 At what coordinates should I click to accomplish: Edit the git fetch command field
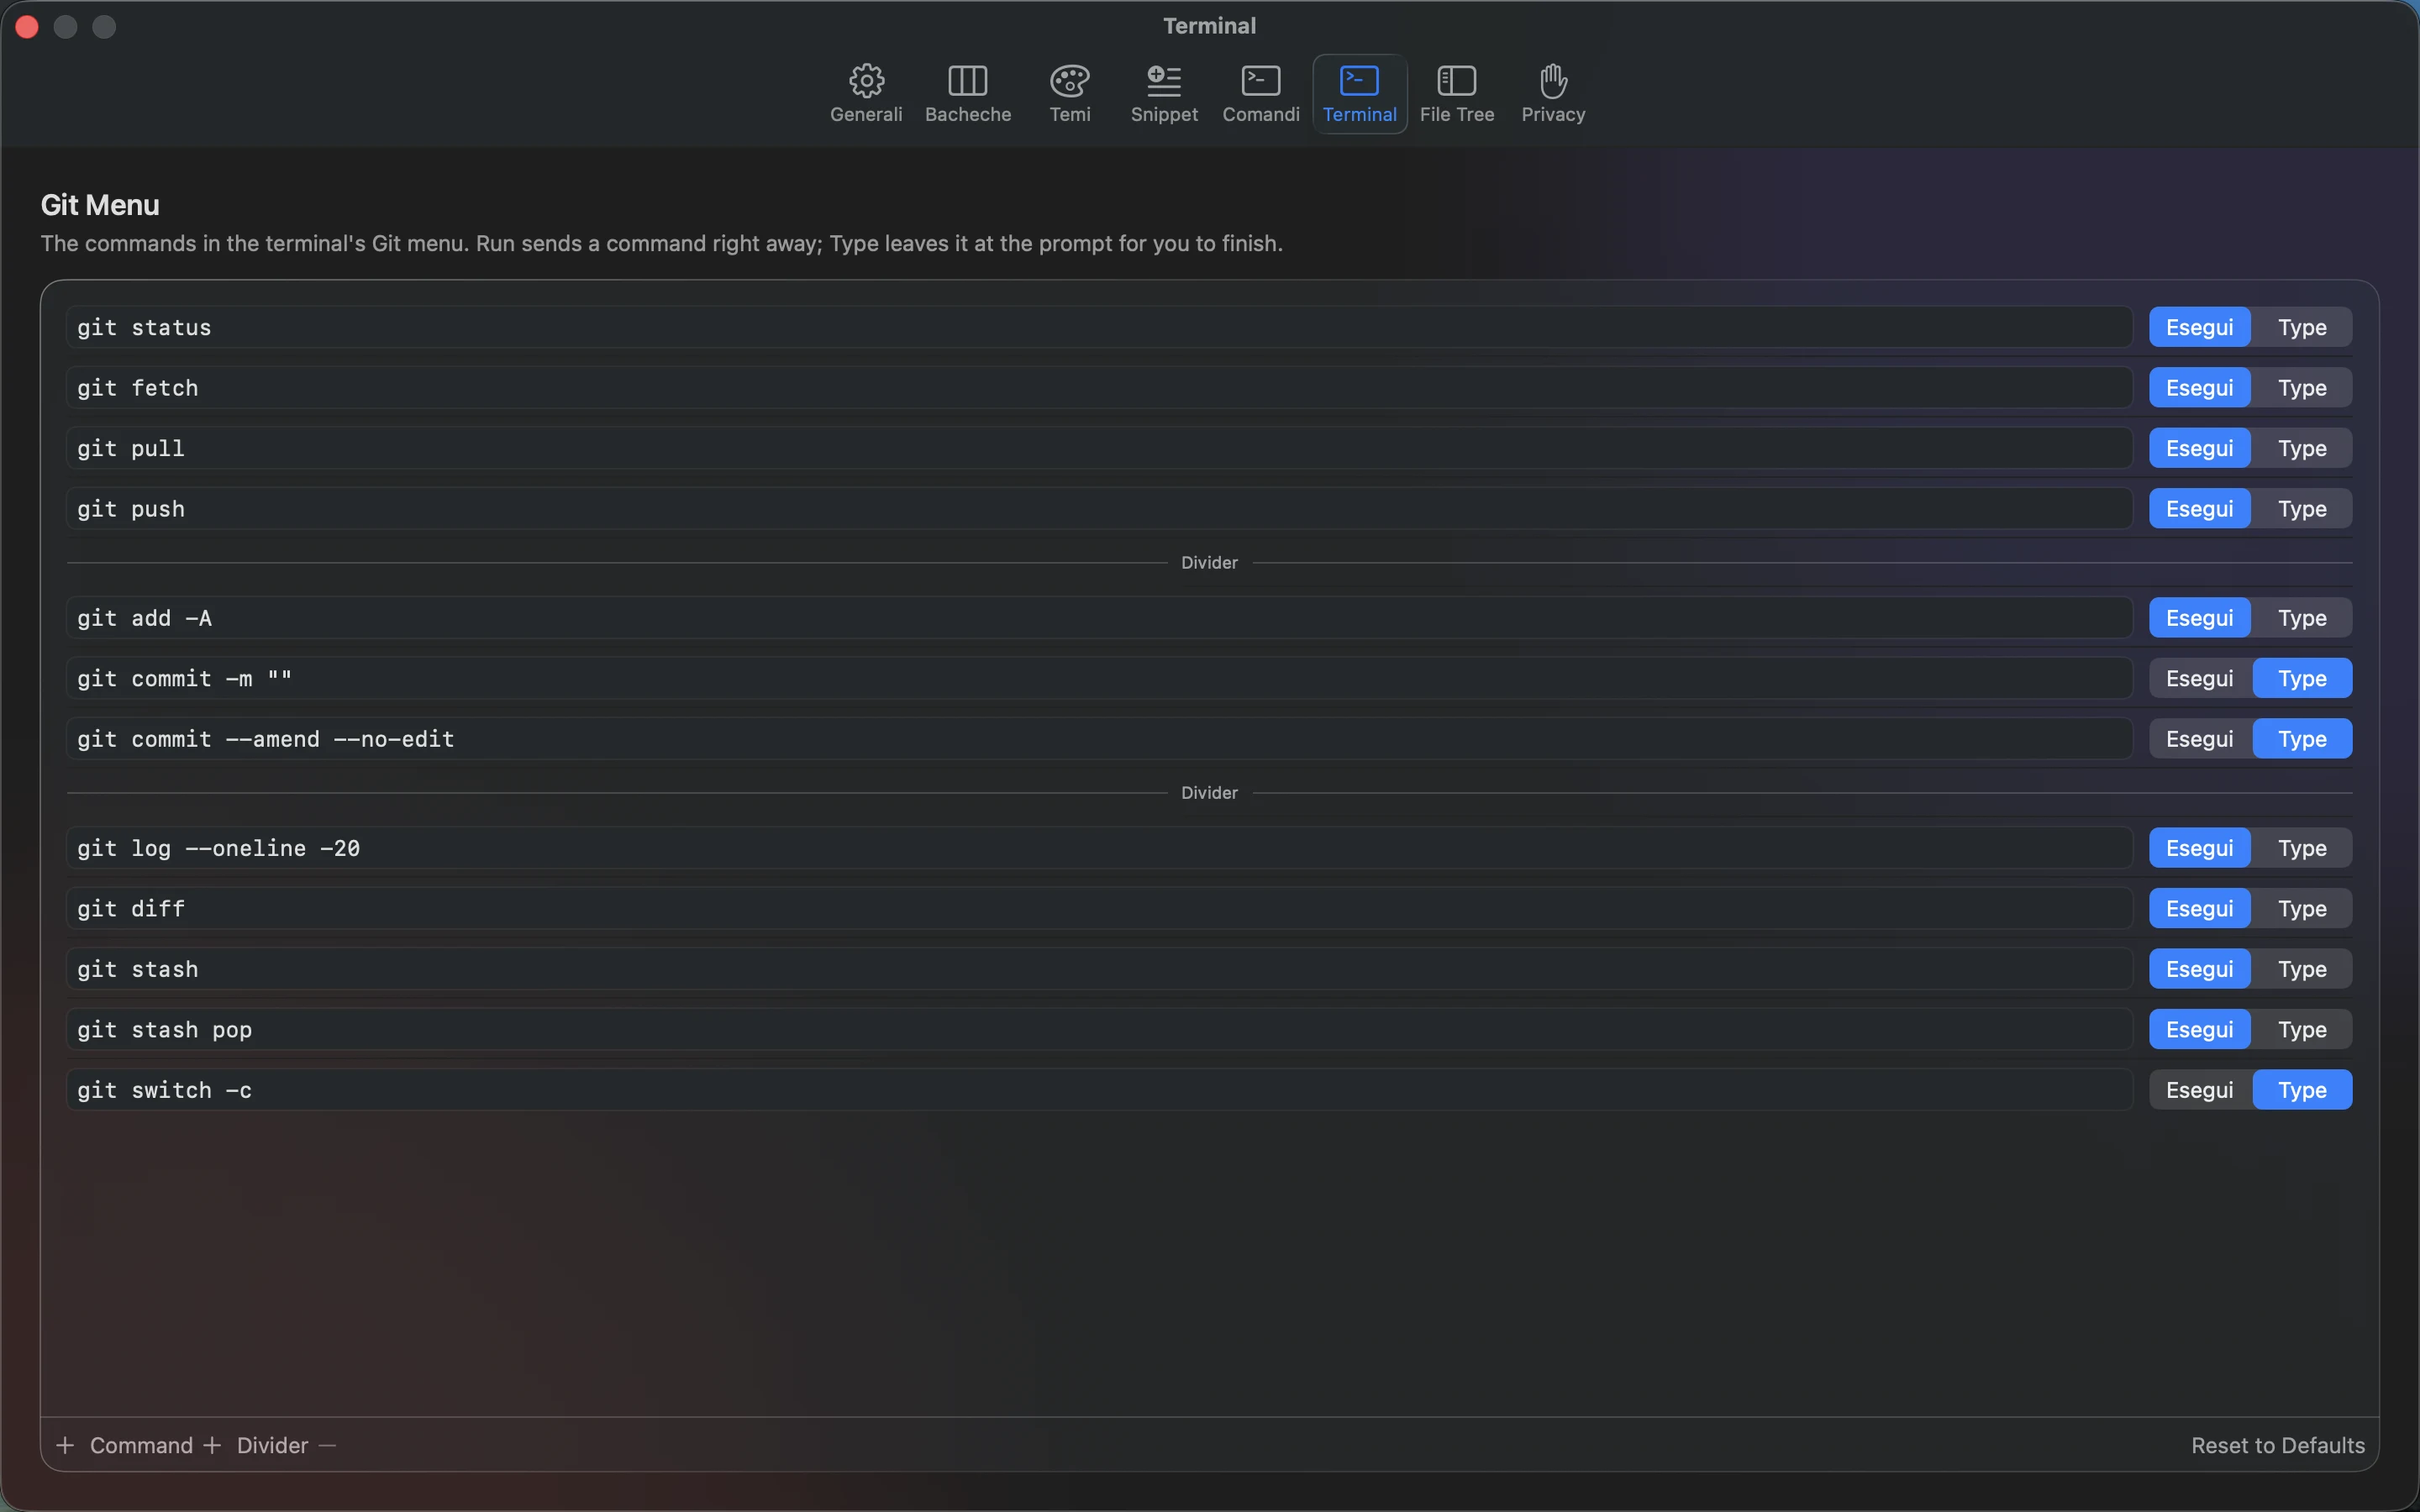point(1099,388)
